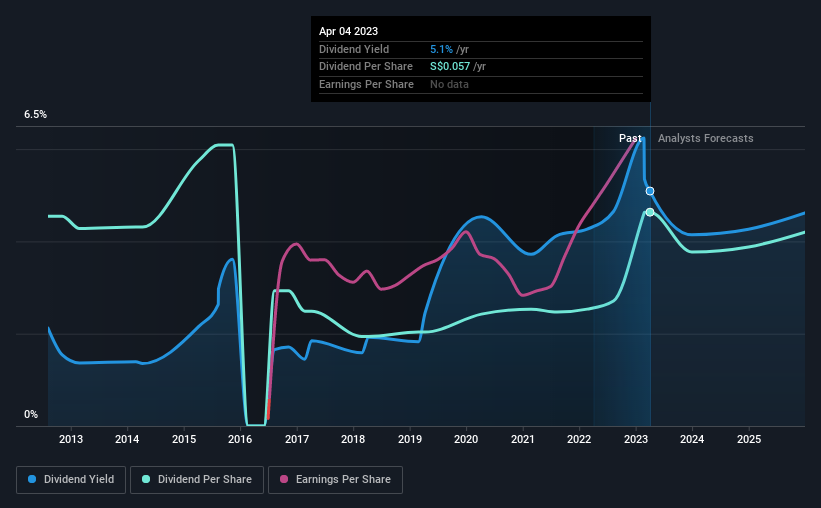Click the 2022 x-axis label
The image size is (821, 508).
(579, 439)
